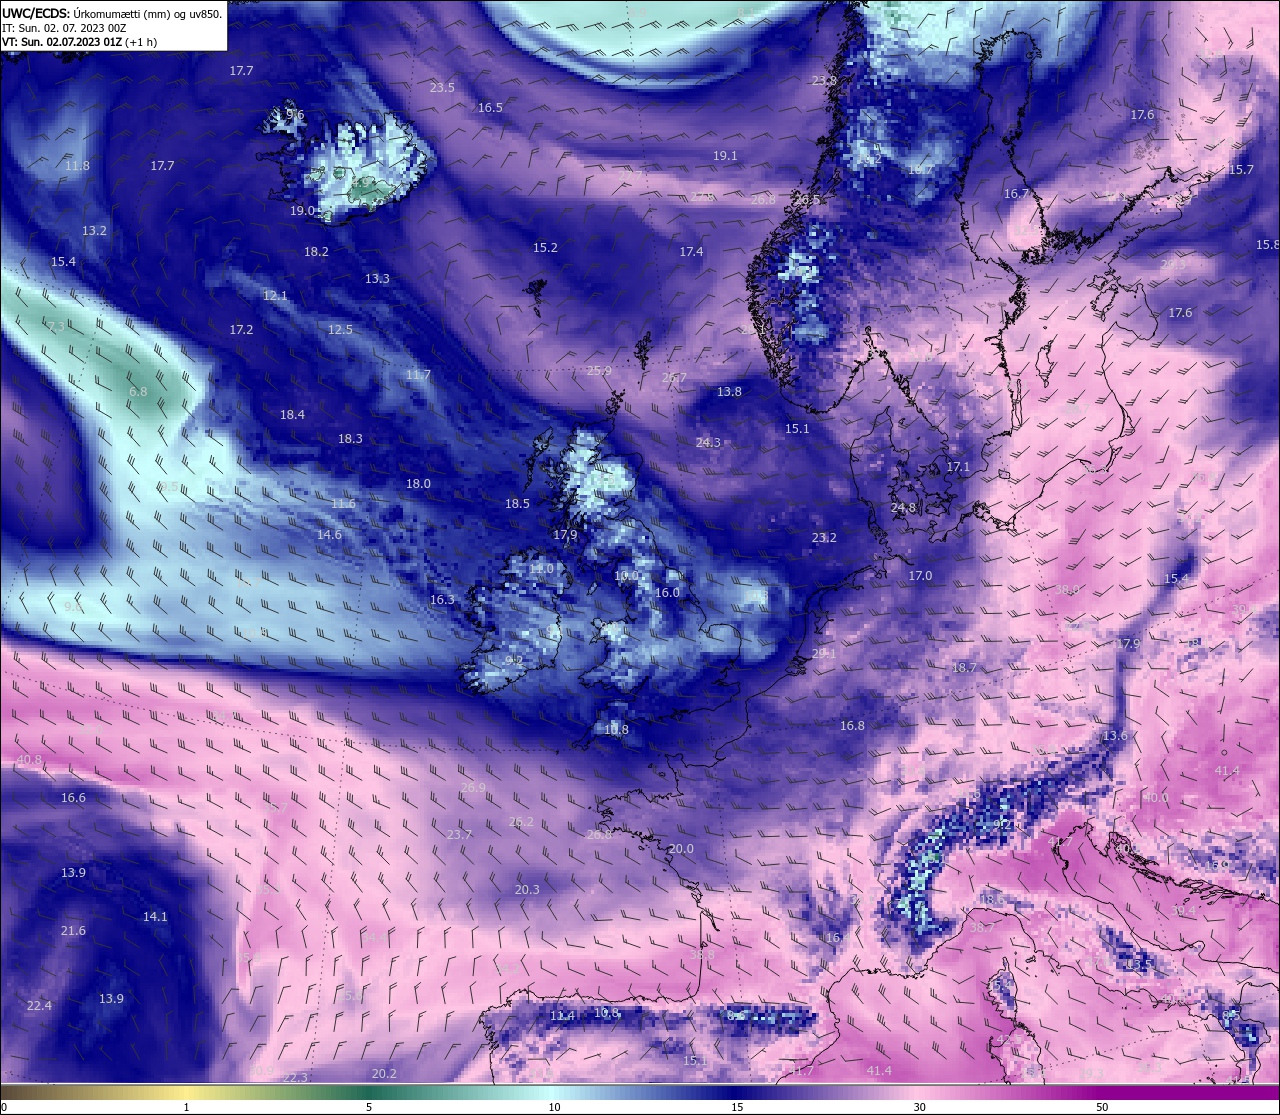Click the colour scale tick label '10'

[x=554, y=1107]
